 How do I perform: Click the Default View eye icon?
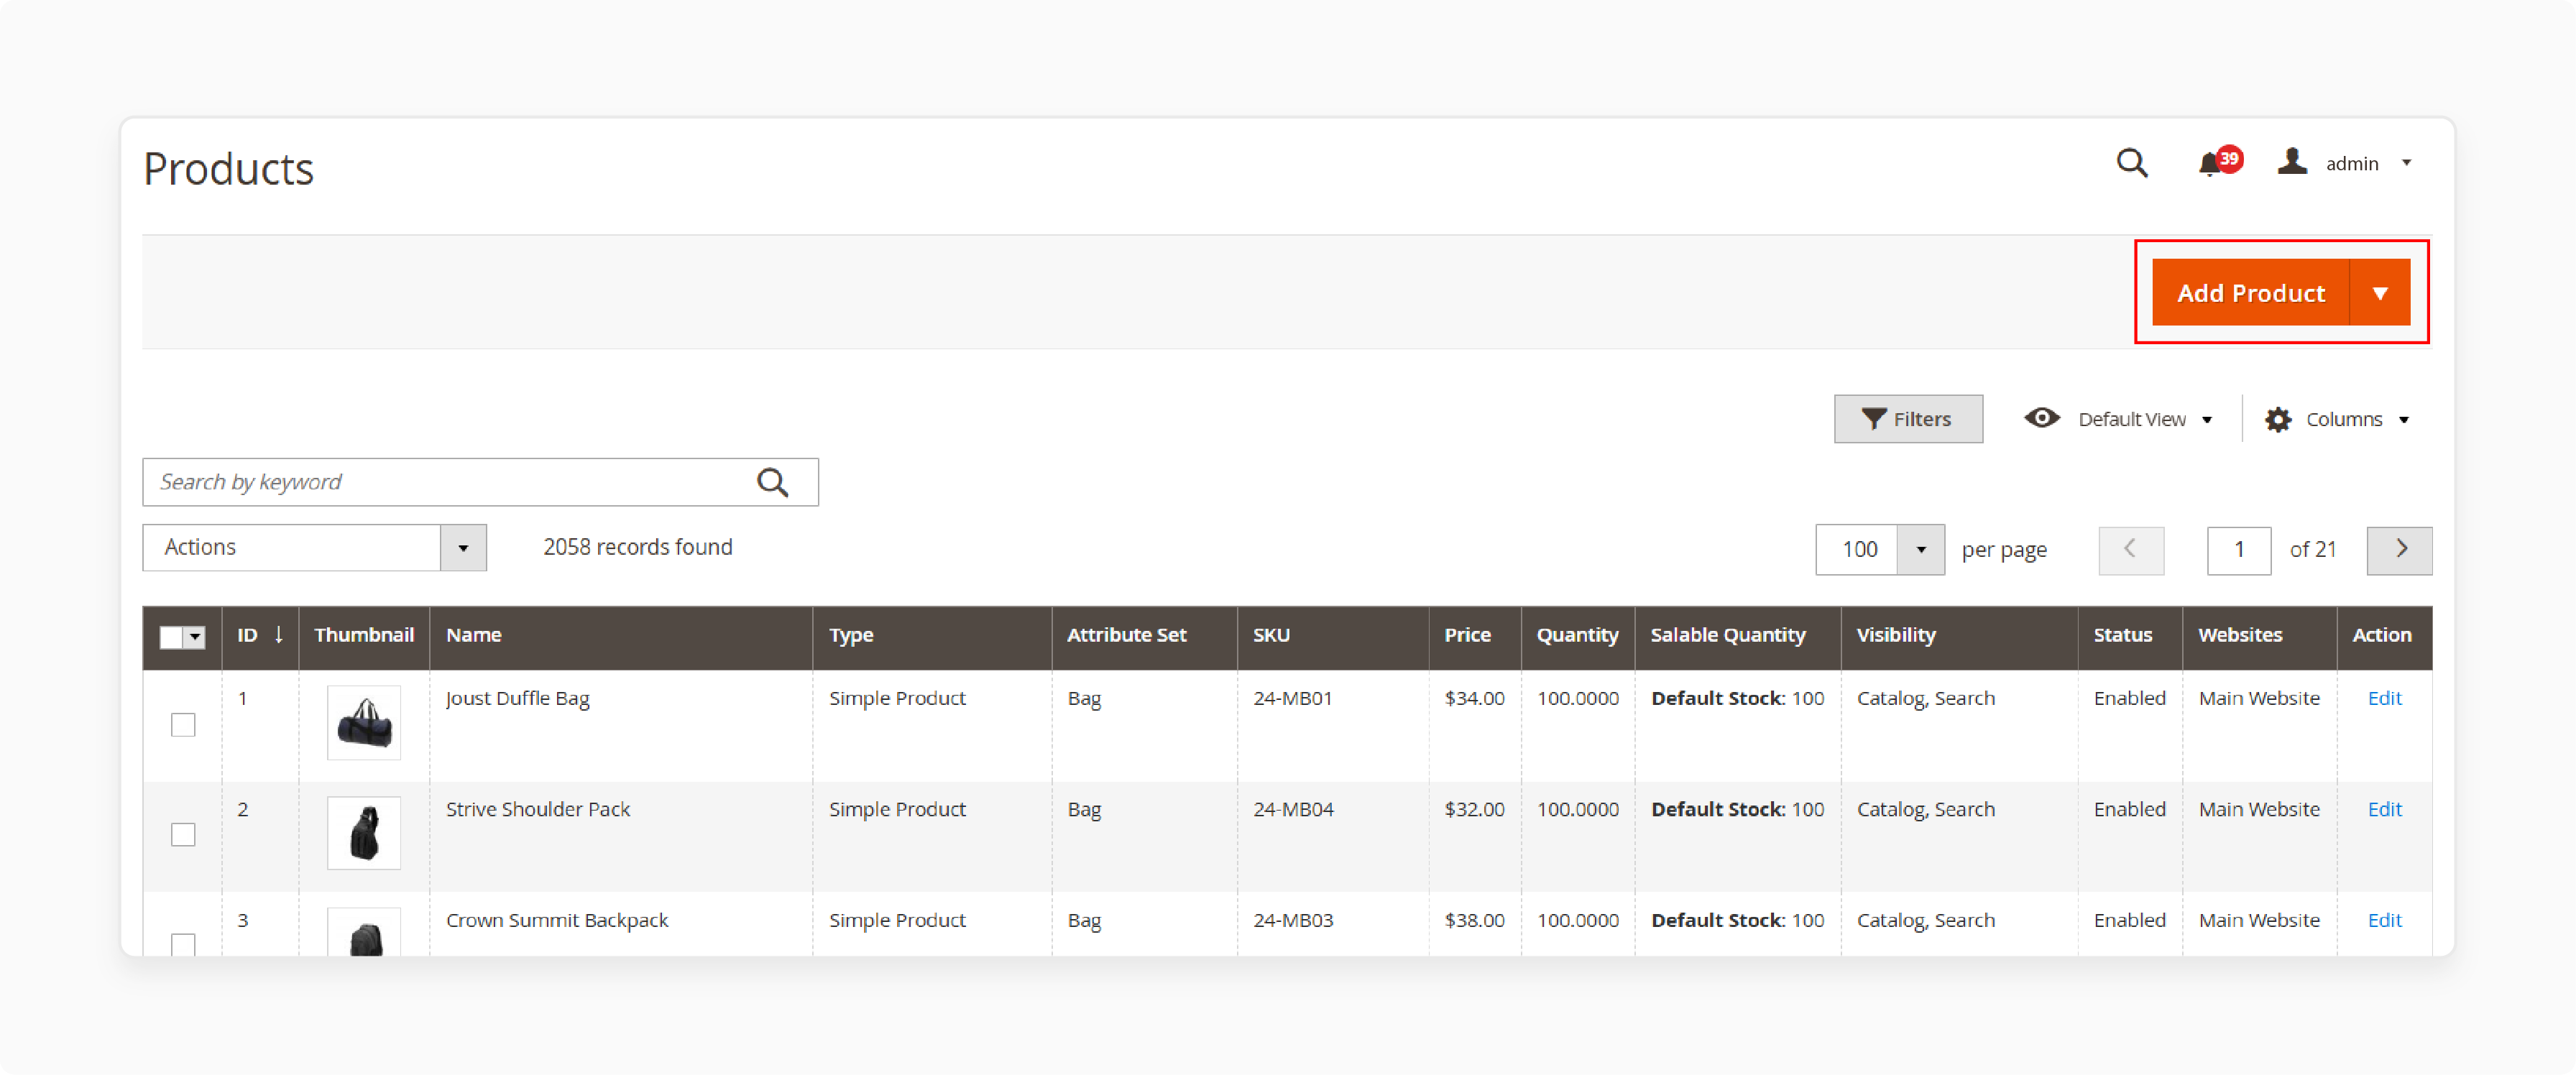click(x=2042, y=418)
